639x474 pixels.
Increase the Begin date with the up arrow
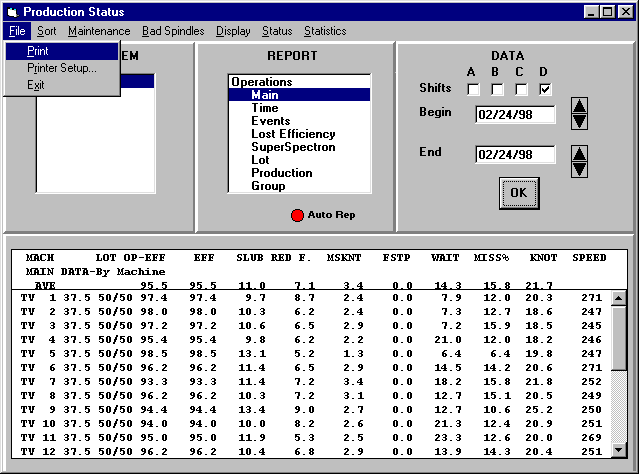pyautogui.click(x=579, y=106)
